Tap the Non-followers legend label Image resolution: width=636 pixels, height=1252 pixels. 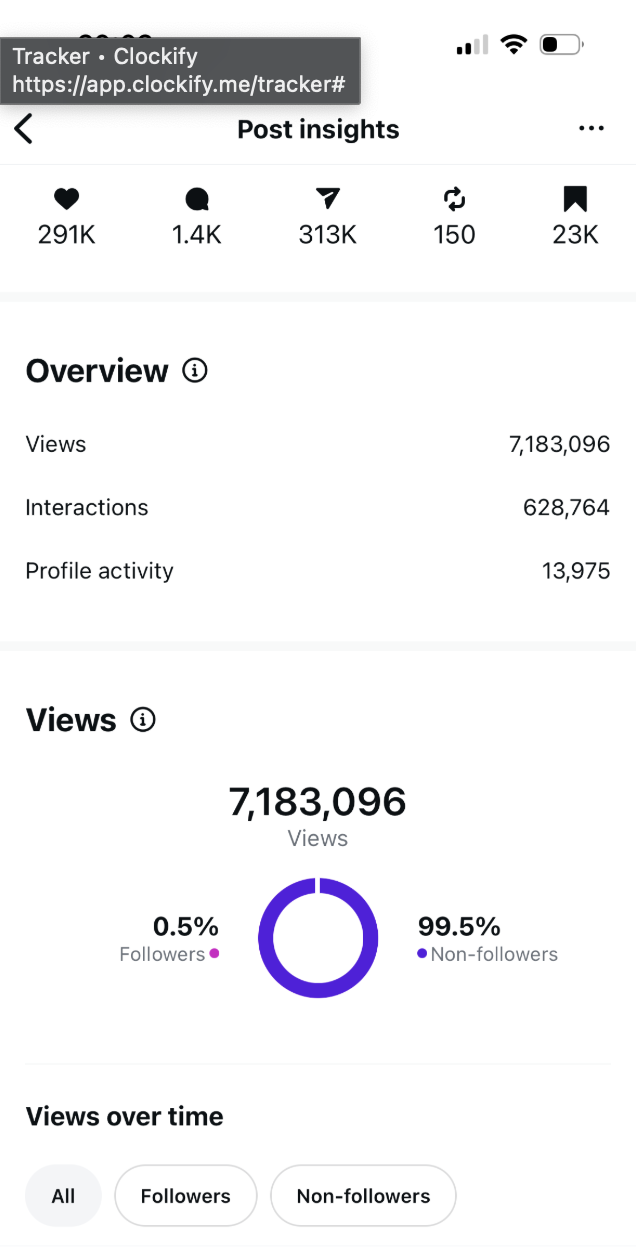[x=494, y=954]
